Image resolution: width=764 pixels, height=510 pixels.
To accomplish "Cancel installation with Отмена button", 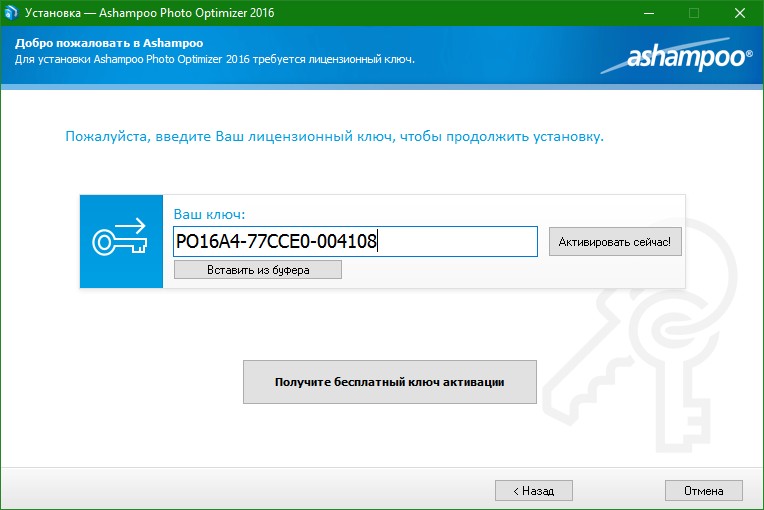I will (x=704, y=491).
